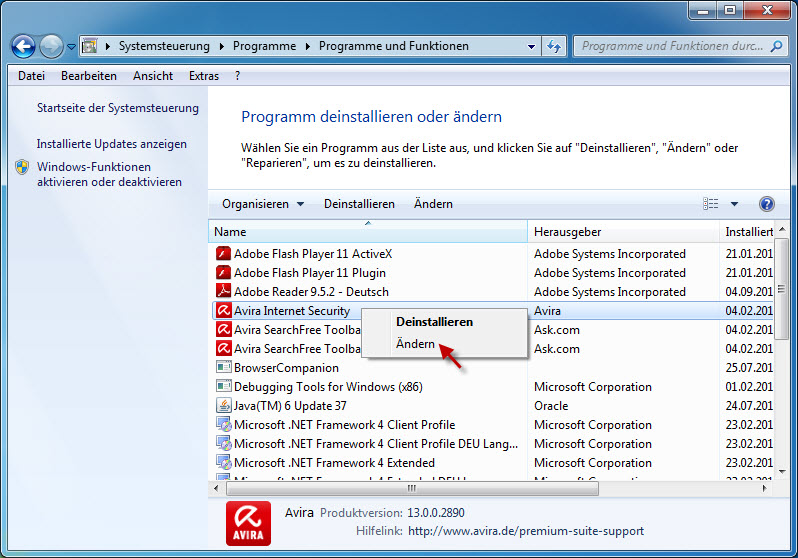Open the Datei menu
This screenshot has width=798, height=558.
click(32, 76)
